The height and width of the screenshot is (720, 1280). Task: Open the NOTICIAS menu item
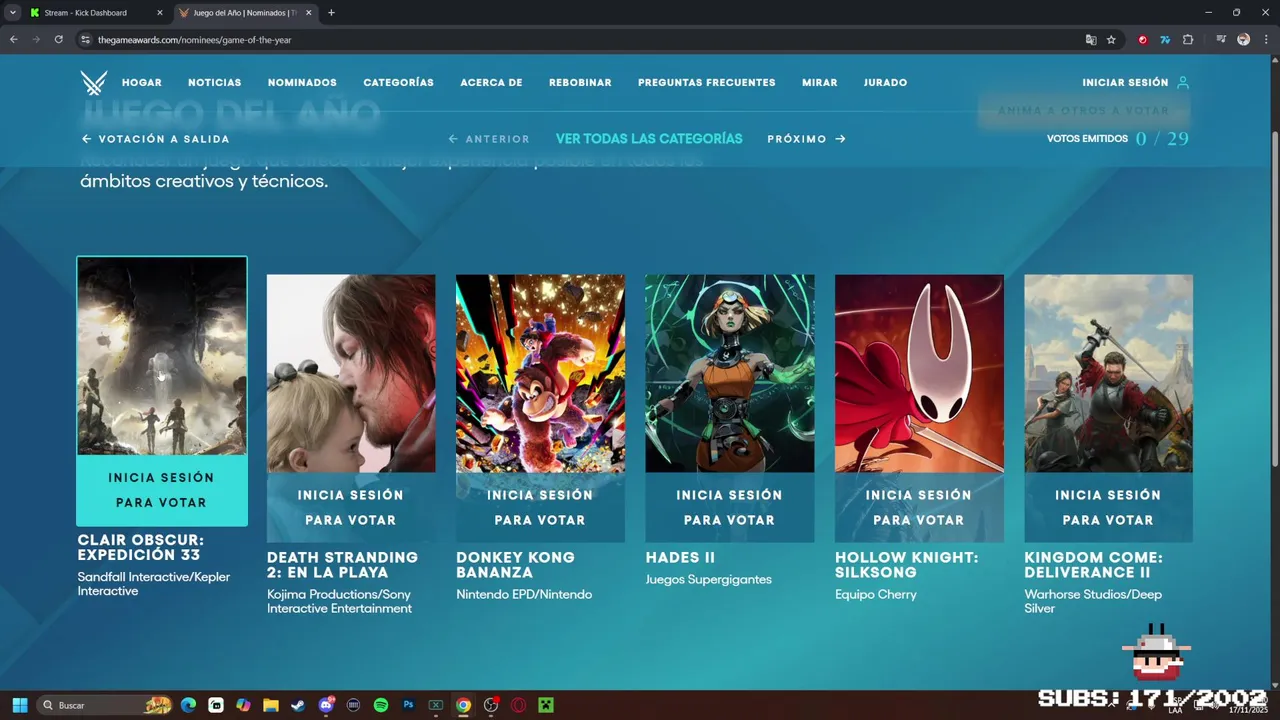point(214,83)
